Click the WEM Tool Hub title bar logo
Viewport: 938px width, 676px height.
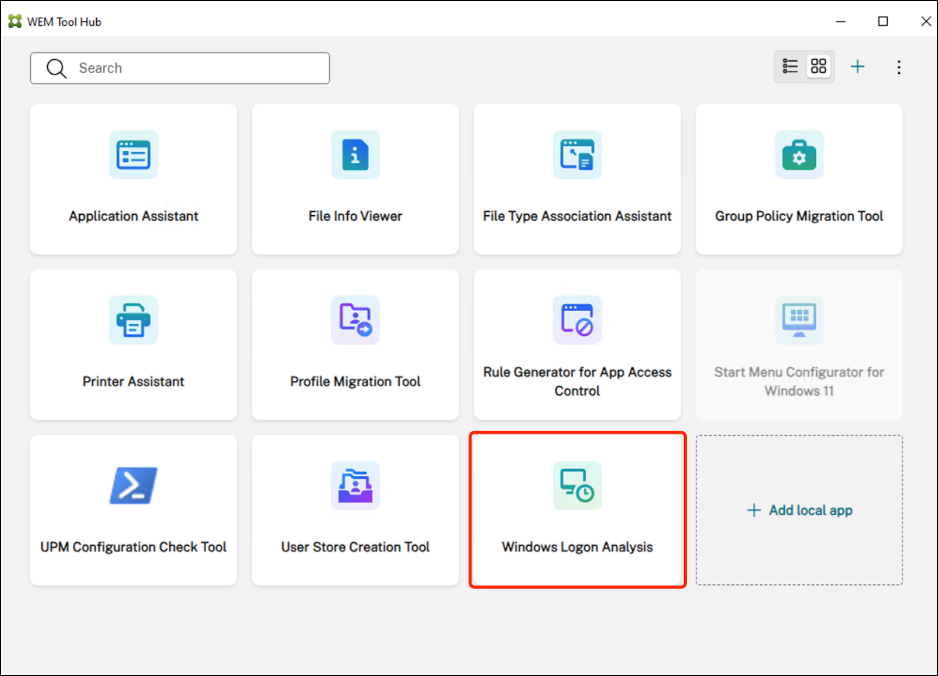[x=14, y=21]
